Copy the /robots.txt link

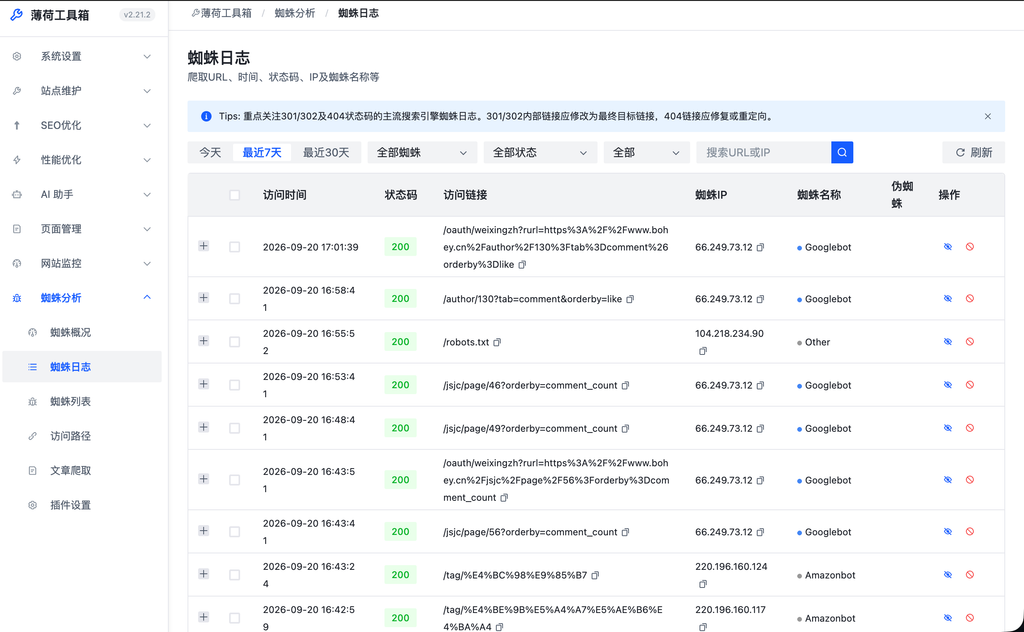coord(497,342)
